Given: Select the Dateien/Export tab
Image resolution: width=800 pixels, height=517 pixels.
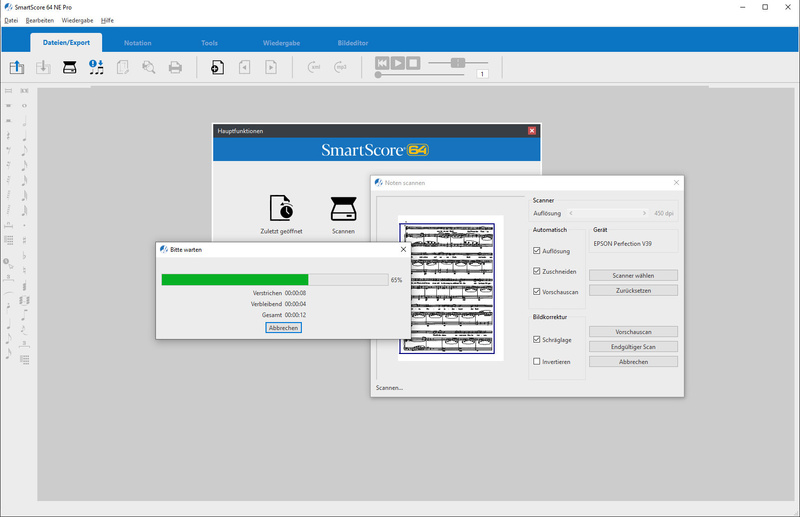Looking at the screenshot, I should click(66, 43).
